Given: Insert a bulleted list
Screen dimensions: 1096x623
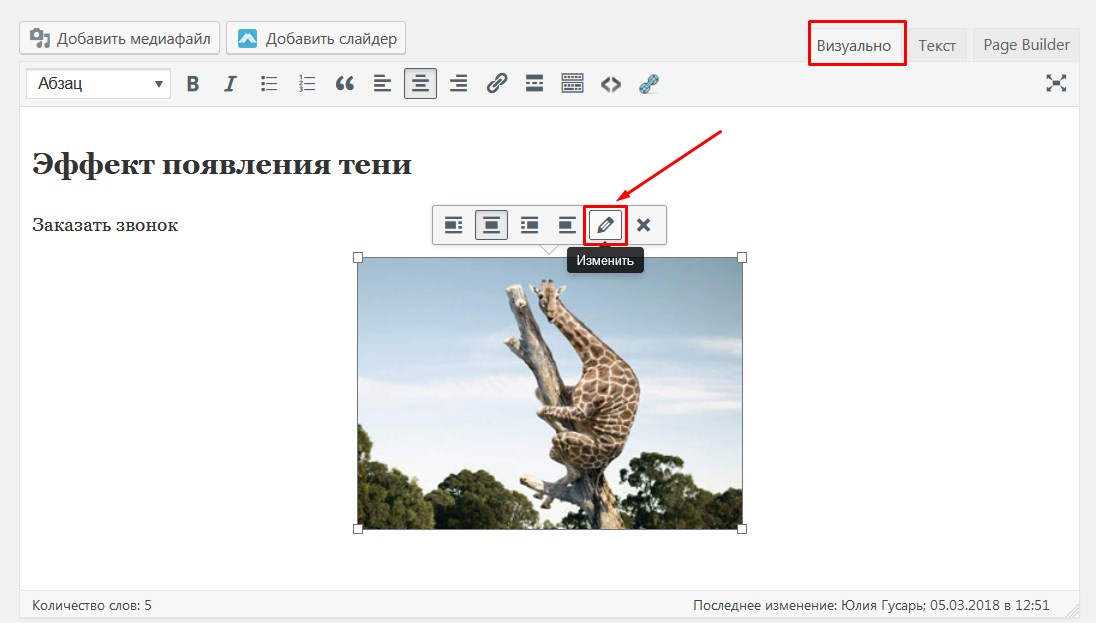Looking at the screenshot, I should coord(269,84).
